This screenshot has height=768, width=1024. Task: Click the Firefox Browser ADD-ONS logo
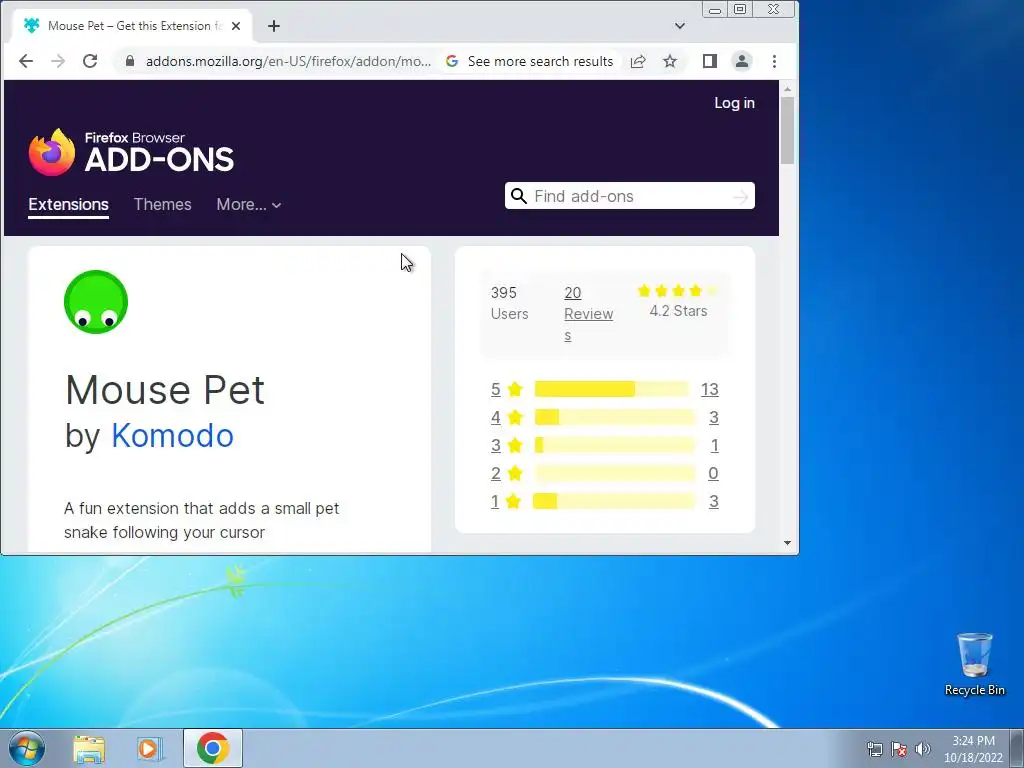click(x=131, y=152)
